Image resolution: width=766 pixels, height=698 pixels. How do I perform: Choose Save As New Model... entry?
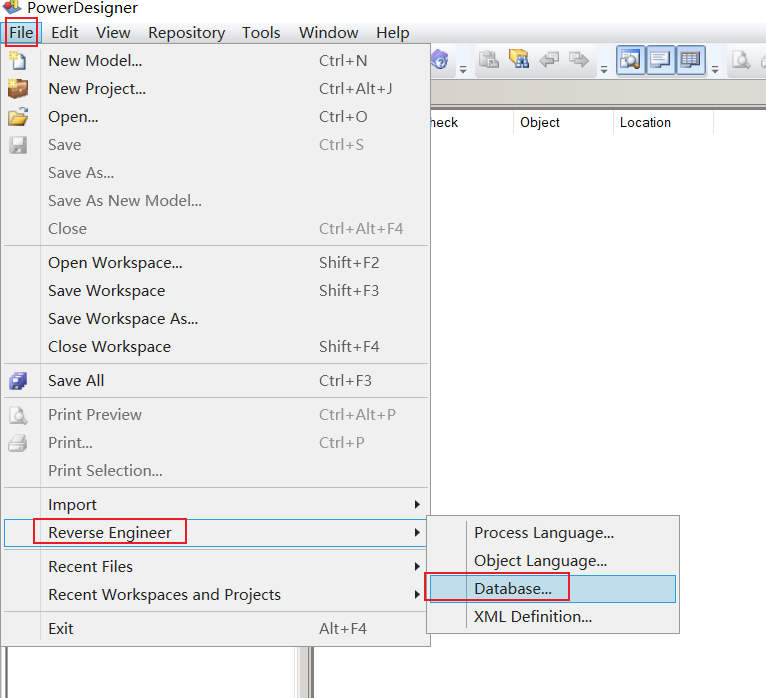click(x=216, y=200)
